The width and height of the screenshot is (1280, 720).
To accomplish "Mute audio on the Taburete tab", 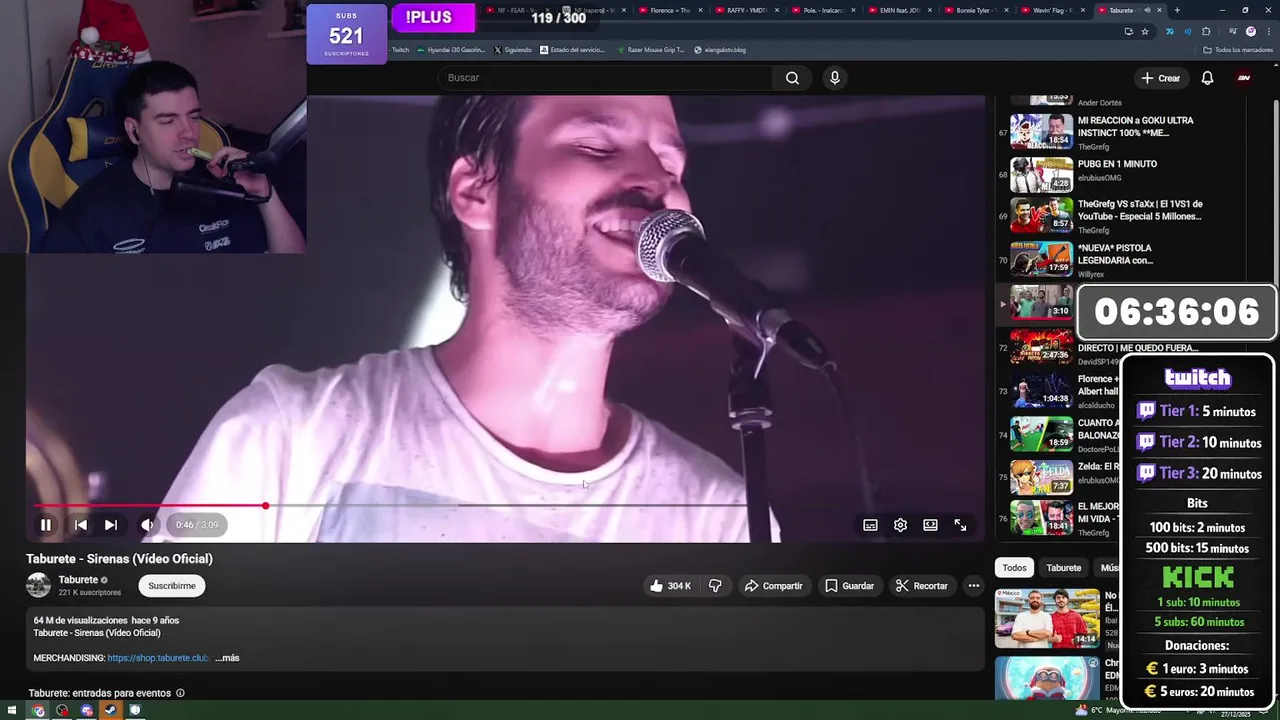I will click(1147, 10).
